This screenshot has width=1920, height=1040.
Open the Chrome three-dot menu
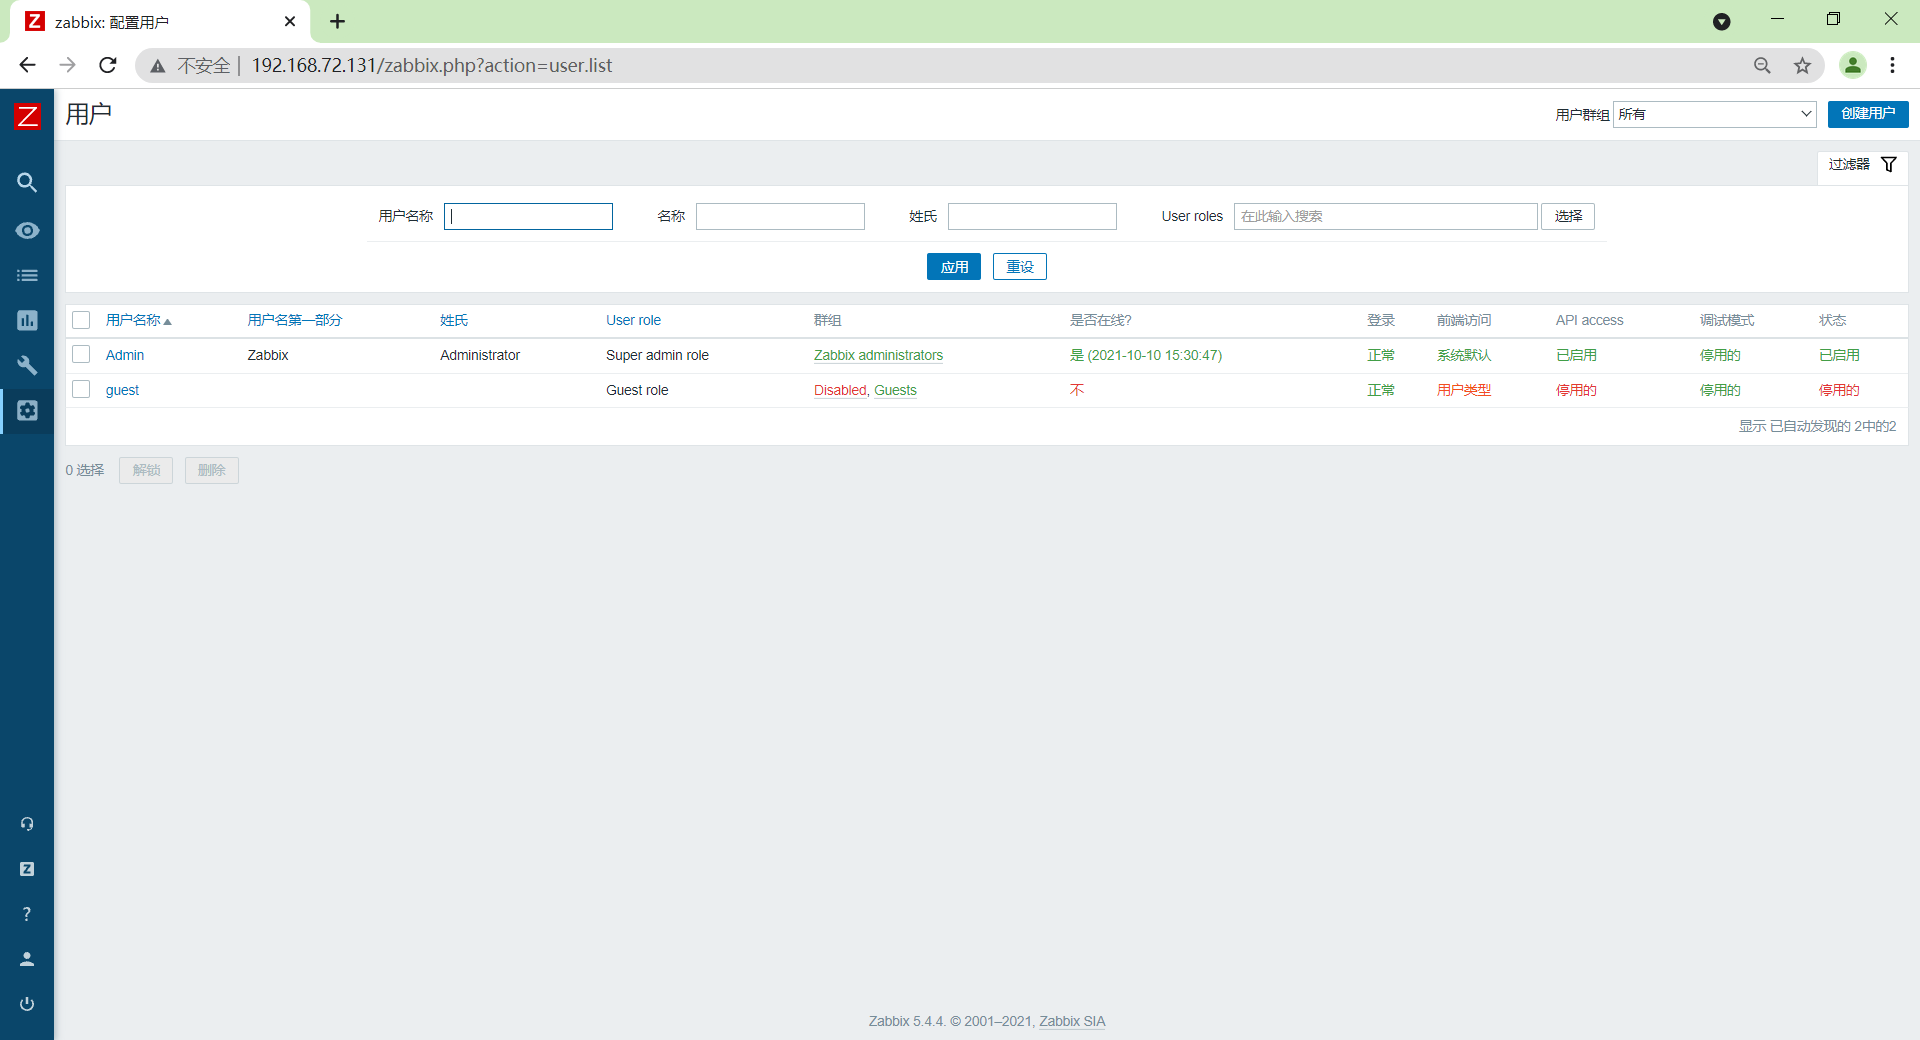click(1892, 65)
